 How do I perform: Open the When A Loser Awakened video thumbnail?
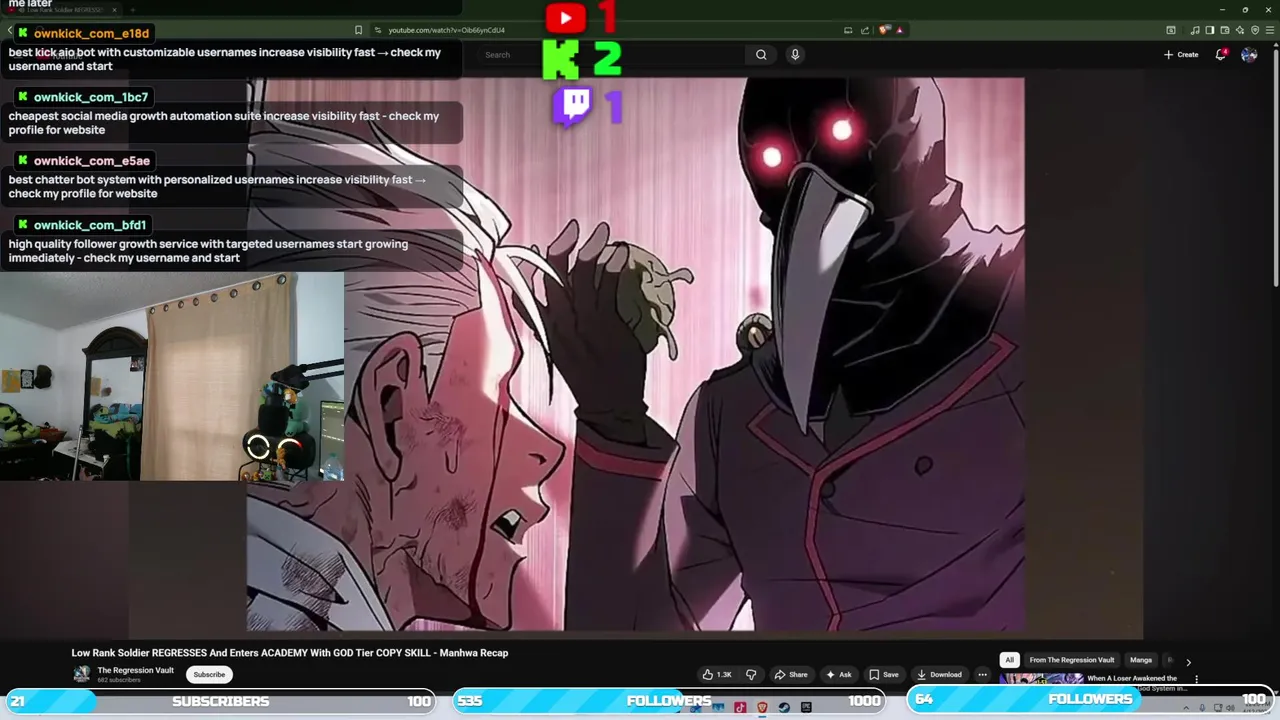pyautogui.click(x=1040, y=680)
